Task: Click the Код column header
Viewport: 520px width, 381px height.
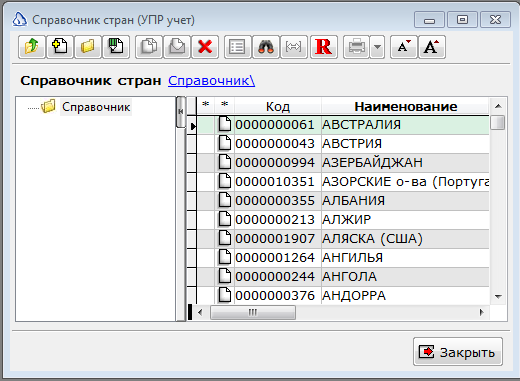Action: 278,107
